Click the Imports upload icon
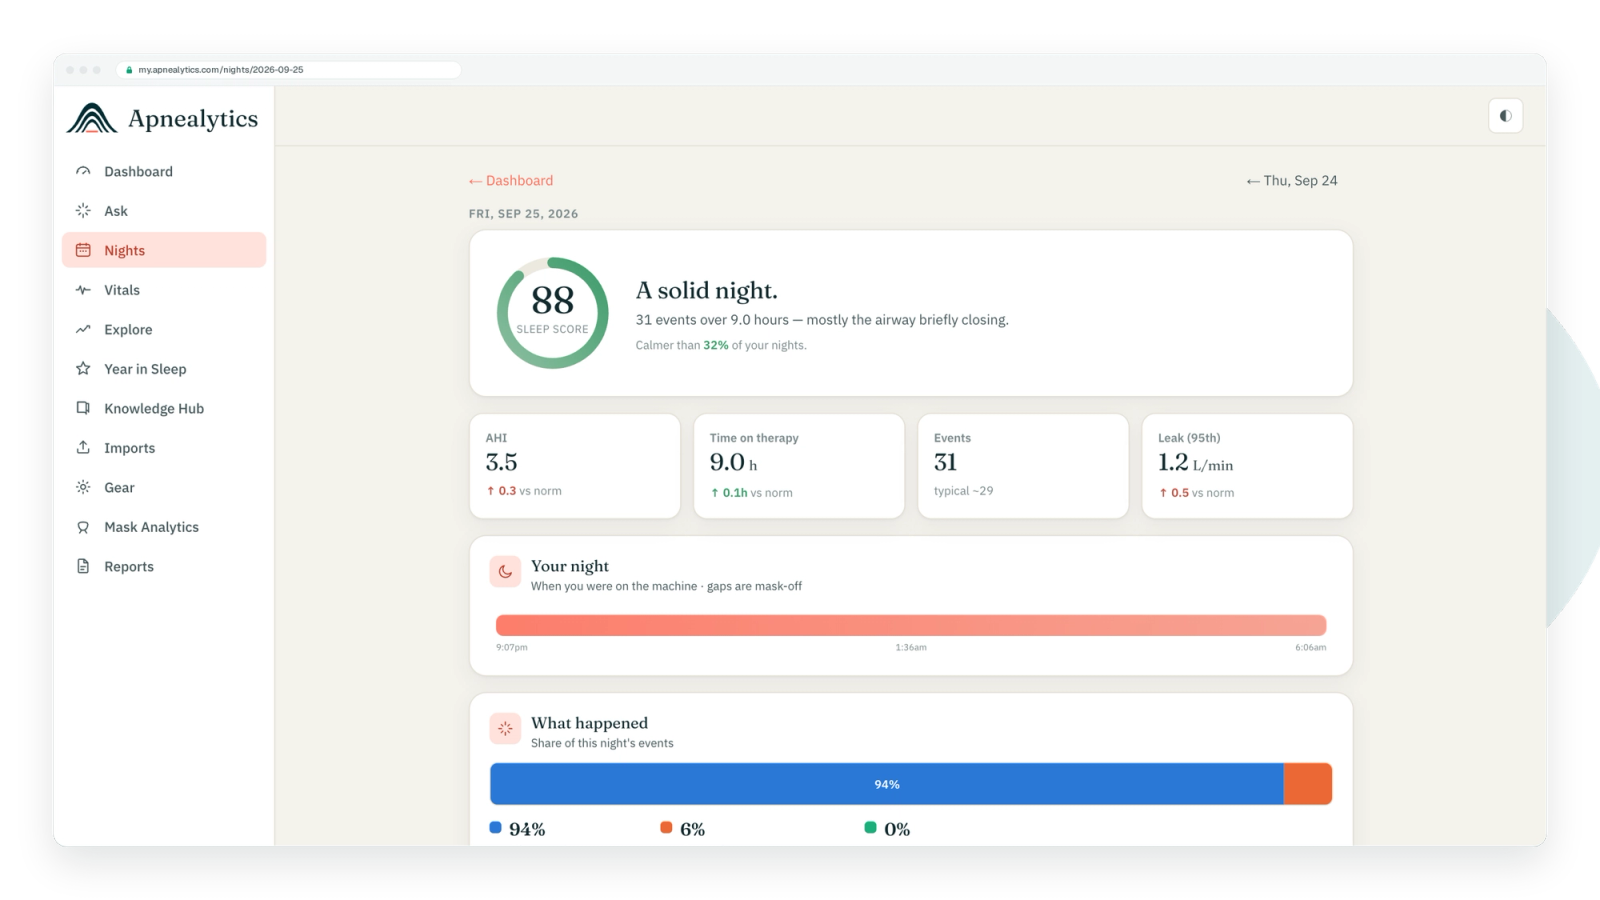This screenshot has width=1600, height=900. point(83,448)
